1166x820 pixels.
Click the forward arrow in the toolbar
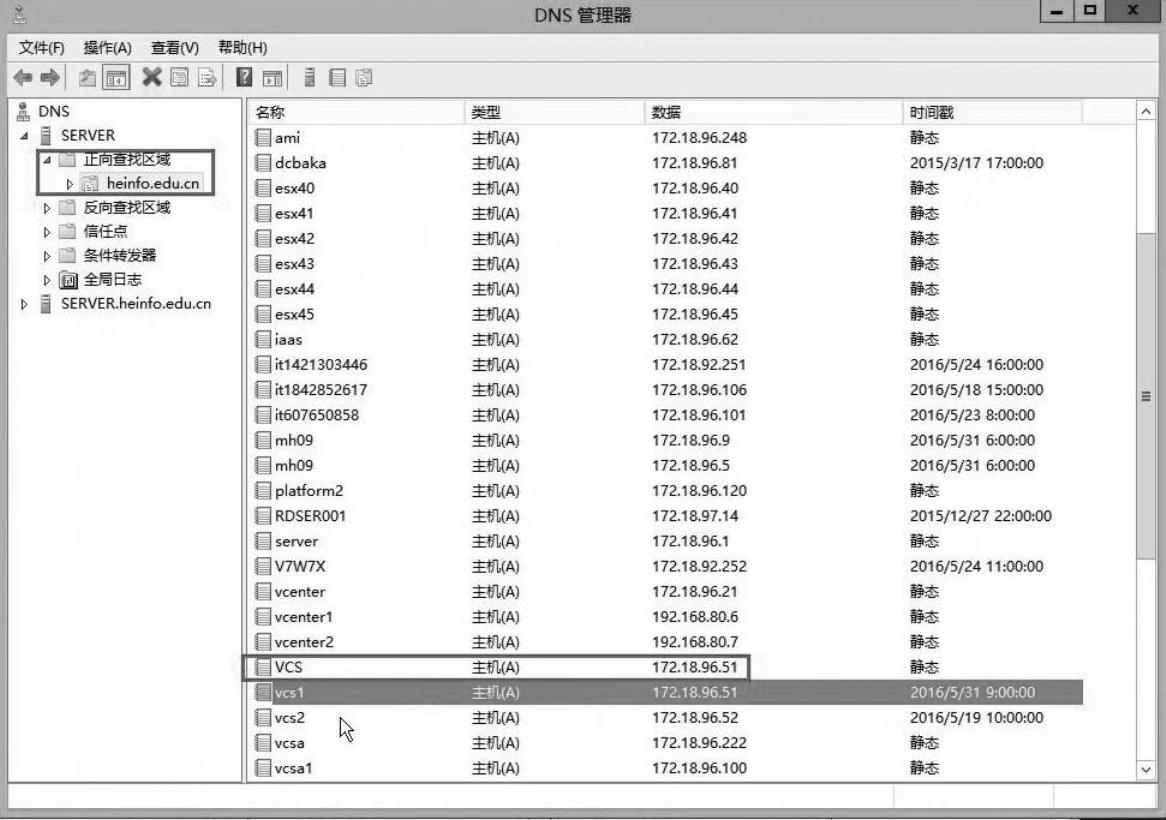pos(50,77)
